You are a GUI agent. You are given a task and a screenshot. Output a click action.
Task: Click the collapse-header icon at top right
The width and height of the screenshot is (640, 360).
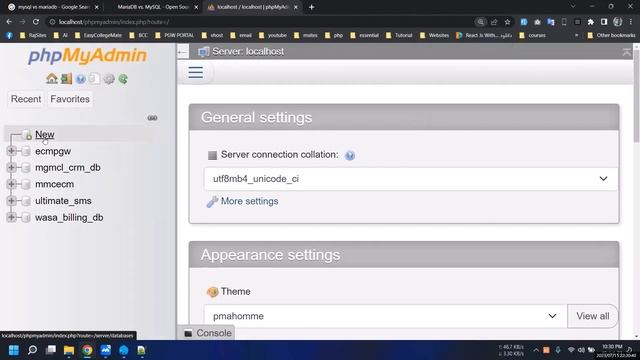pyautogui.click(x=626, y=52)
